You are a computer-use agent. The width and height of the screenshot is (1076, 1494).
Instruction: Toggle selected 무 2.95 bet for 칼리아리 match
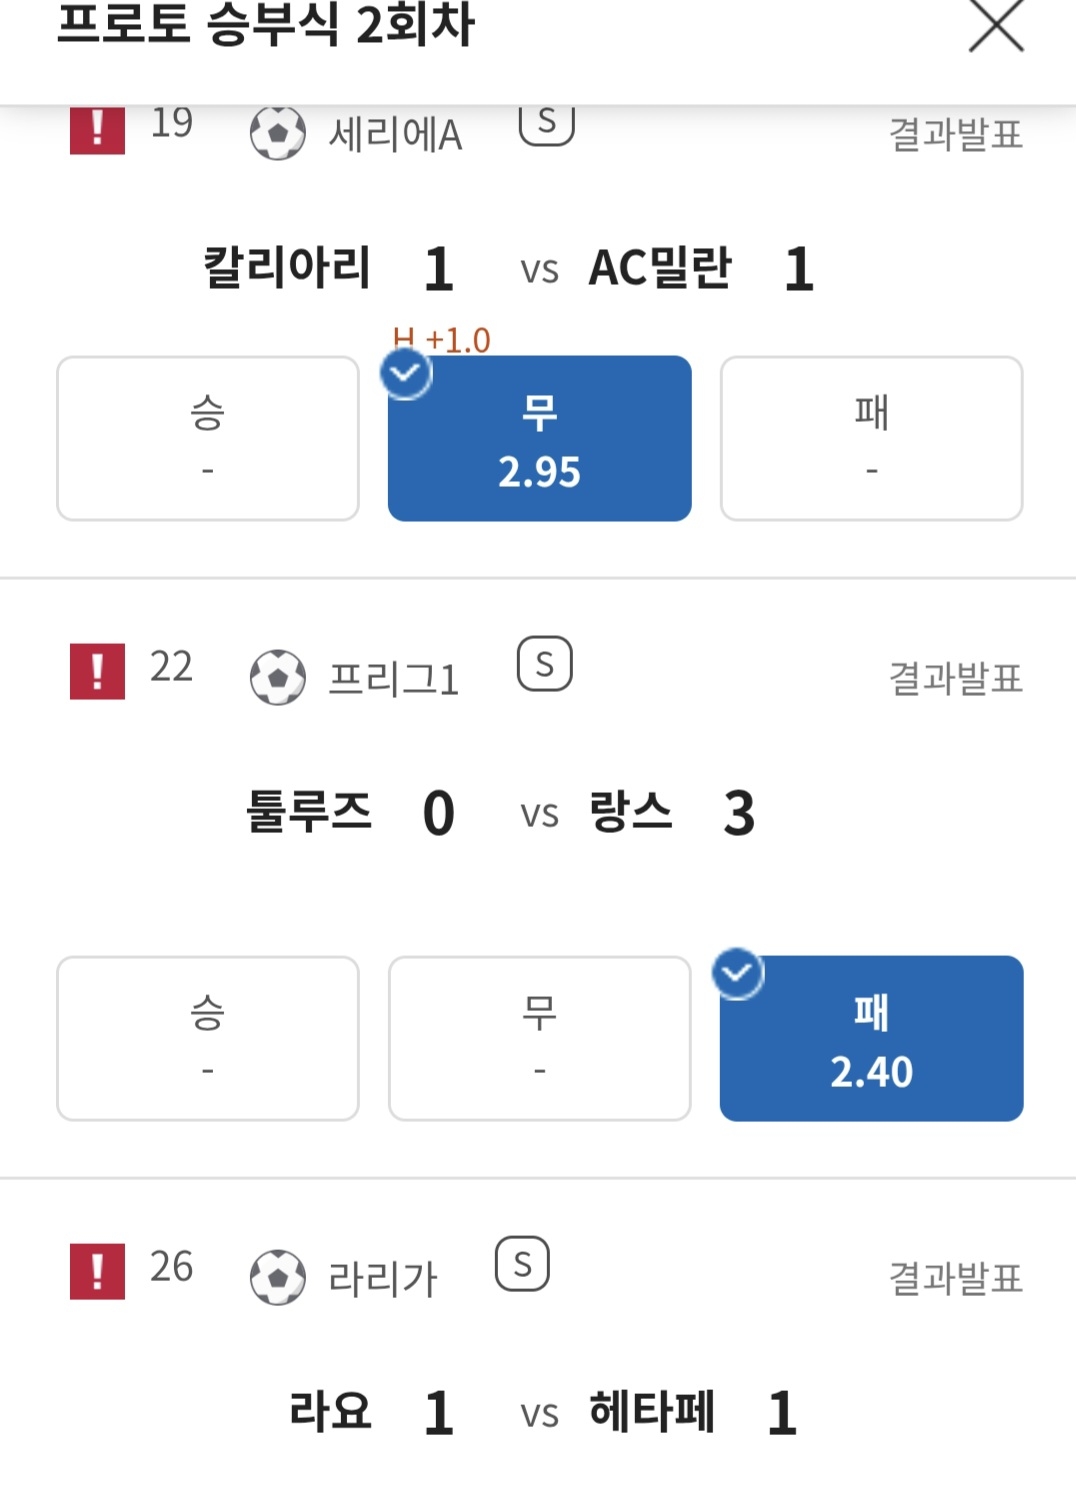coord(539,439)
